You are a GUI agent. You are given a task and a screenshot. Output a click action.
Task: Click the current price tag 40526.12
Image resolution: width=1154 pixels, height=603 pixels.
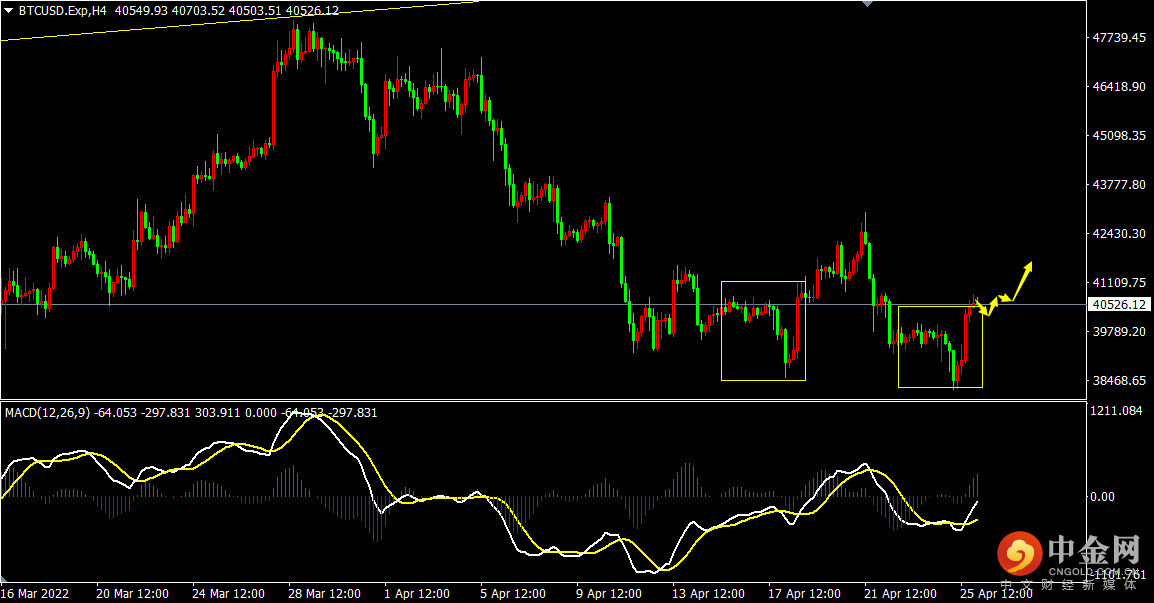pos(1119,305)
